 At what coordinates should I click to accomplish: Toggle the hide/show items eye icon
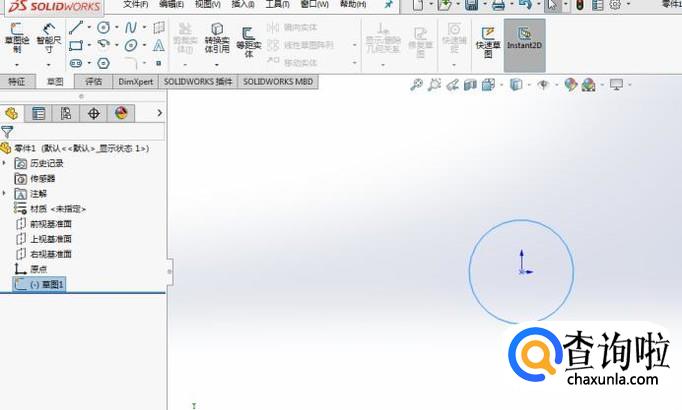coord(543,85)
